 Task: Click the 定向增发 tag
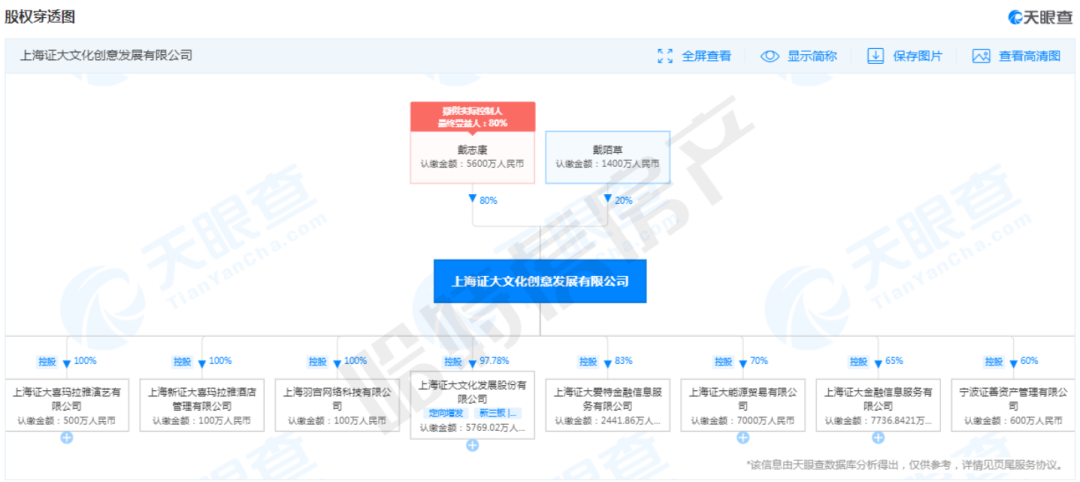point(446,413)
